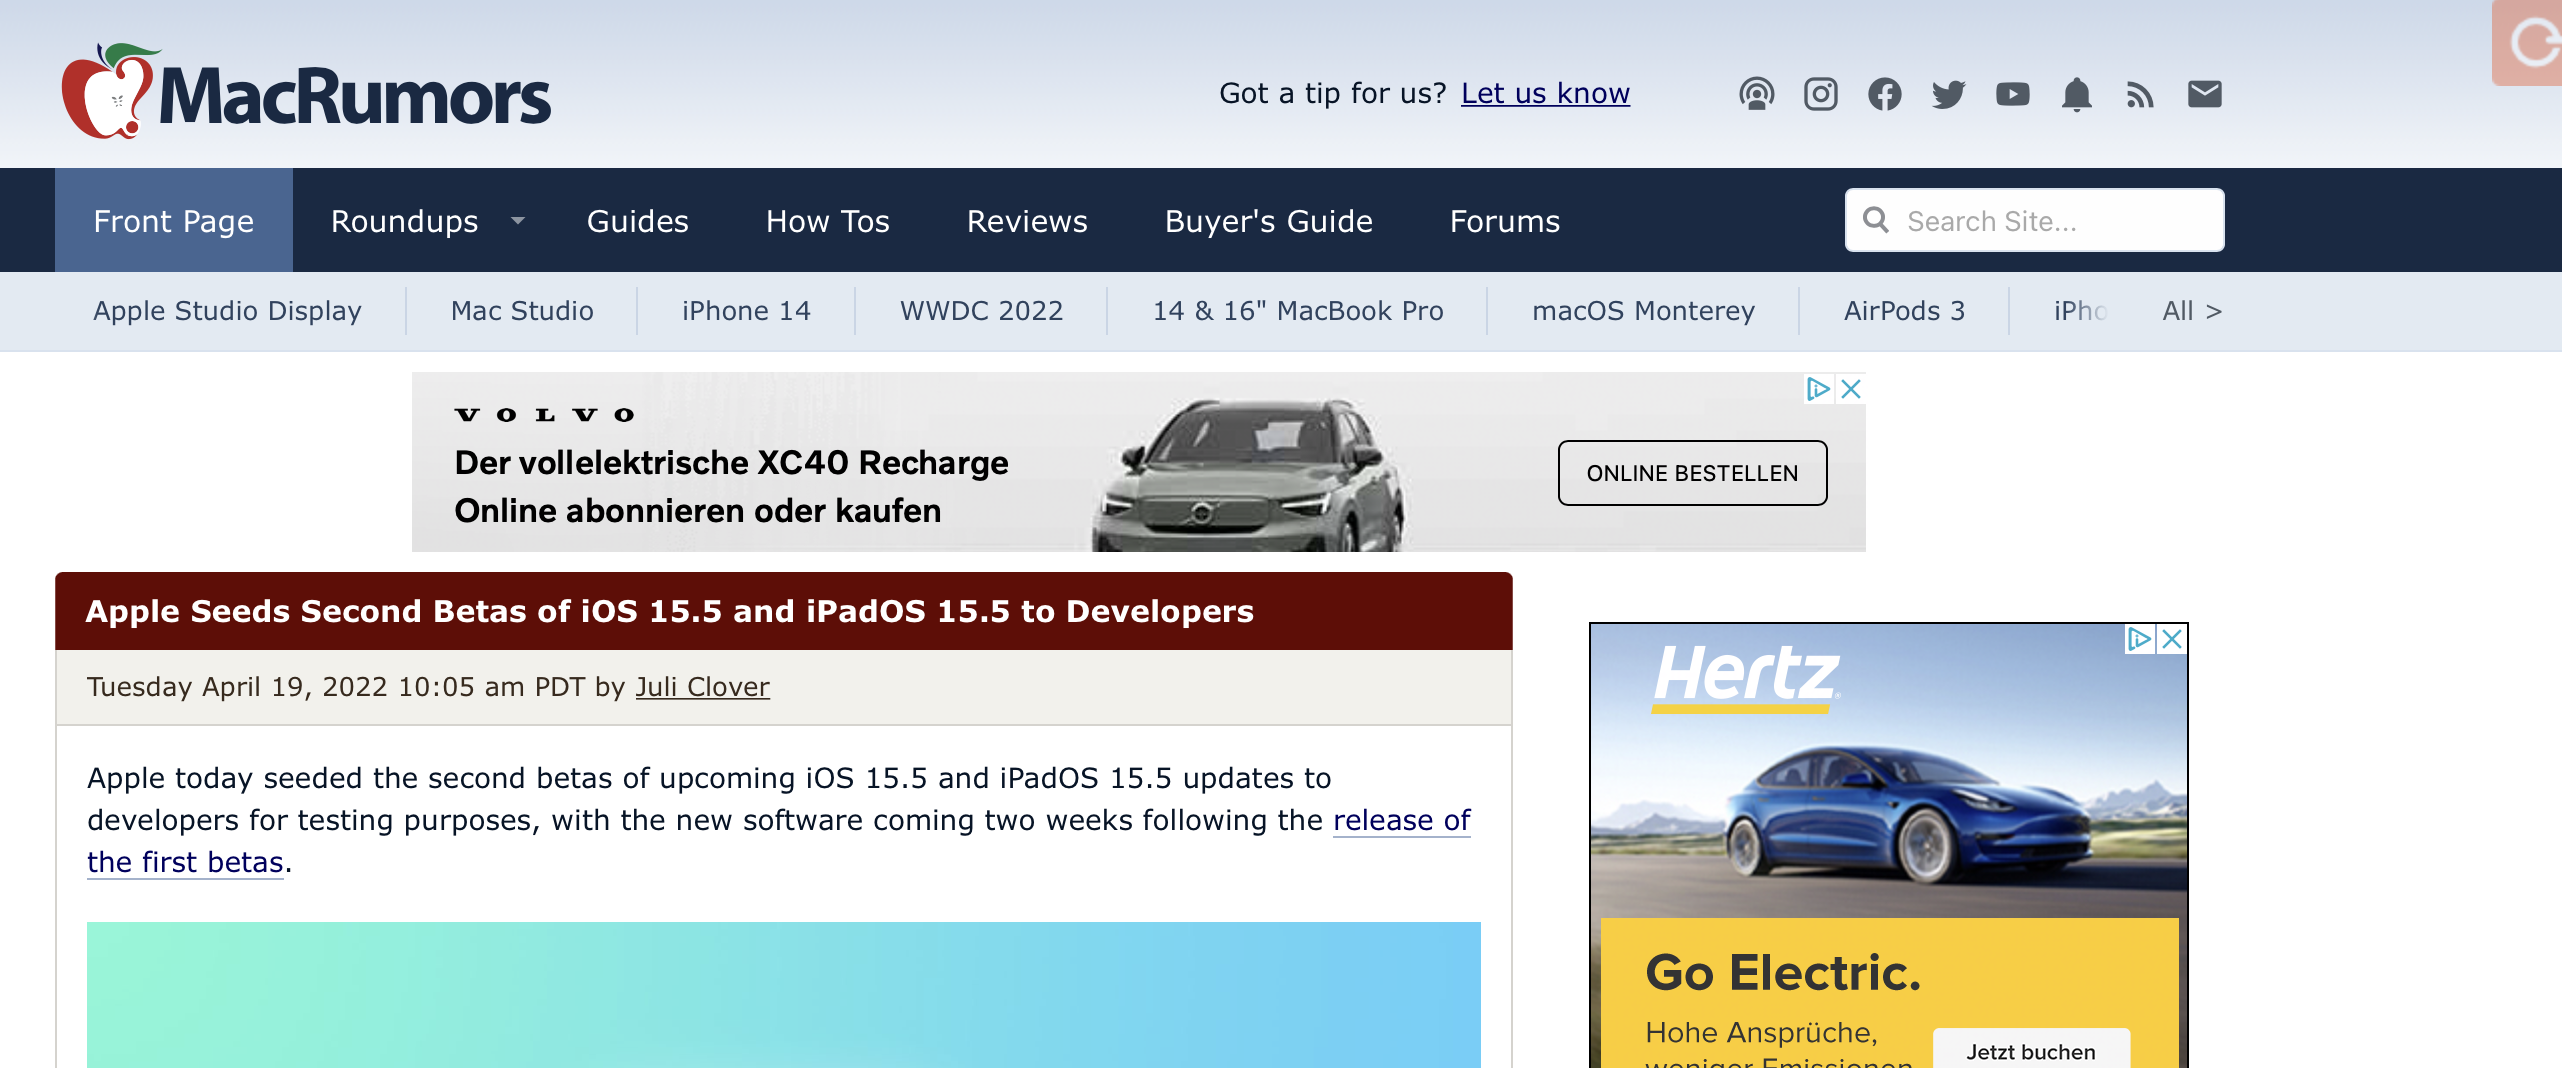Go to the Guides section

(638, 221)
